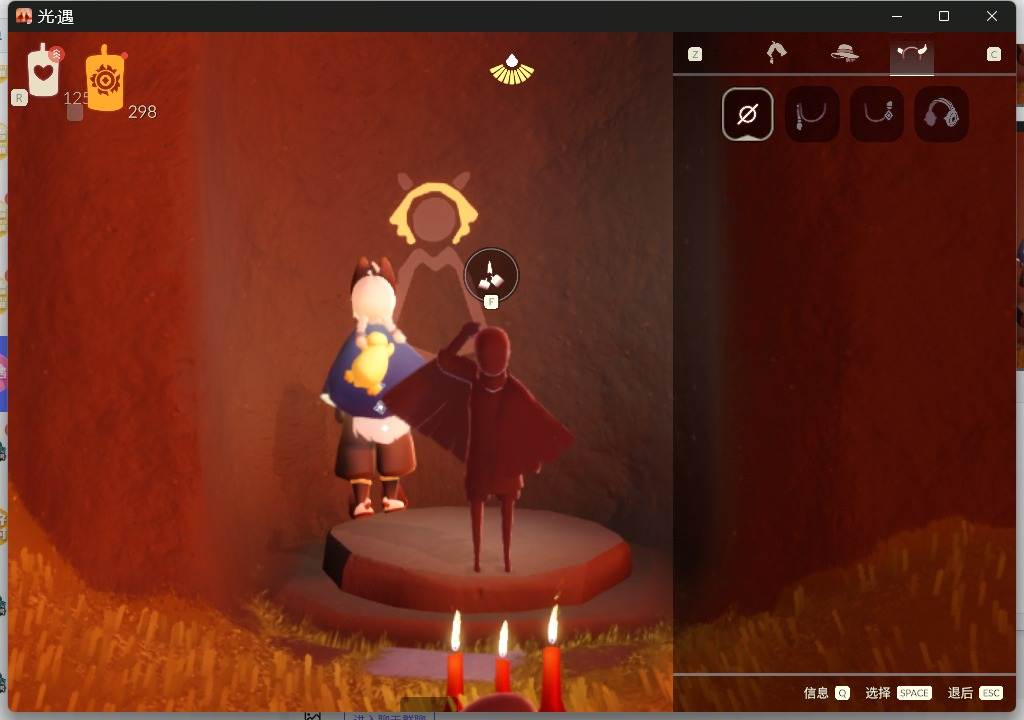The height and width of the screenshot is (720, 1024).
Task: Switch to the hairstyle tab
Action: pos(776,52)
